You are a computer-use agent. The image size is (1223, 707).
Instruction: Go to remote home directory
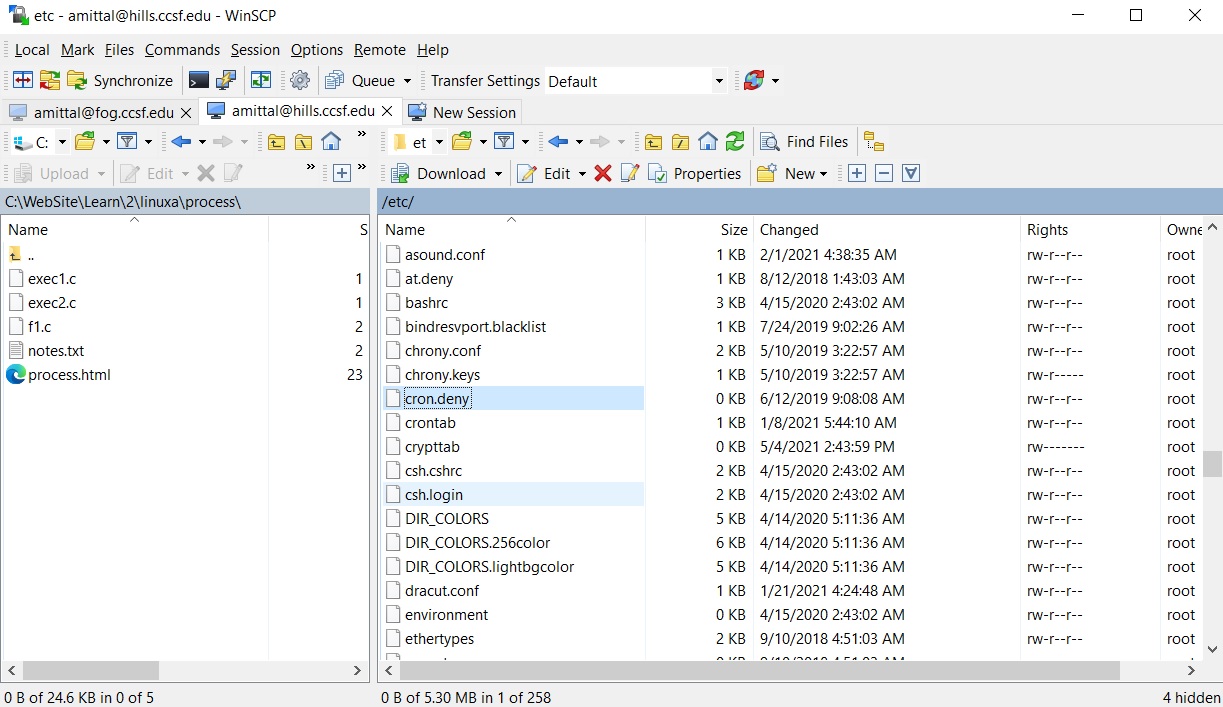point(708,142)
